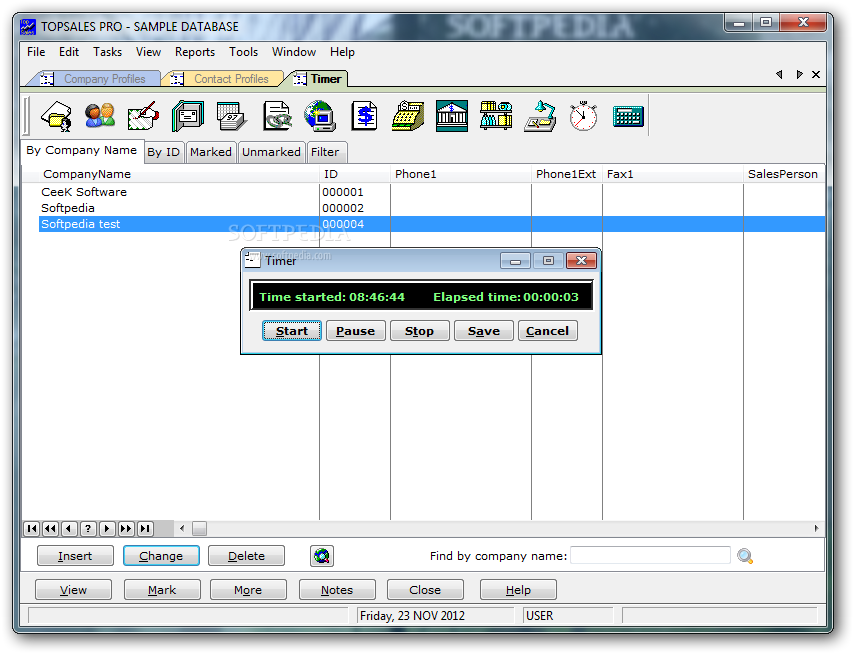Click the Help button at bottom
This screenshot has height=654, width=854.
pyautogui.click(x=518, y=590)
